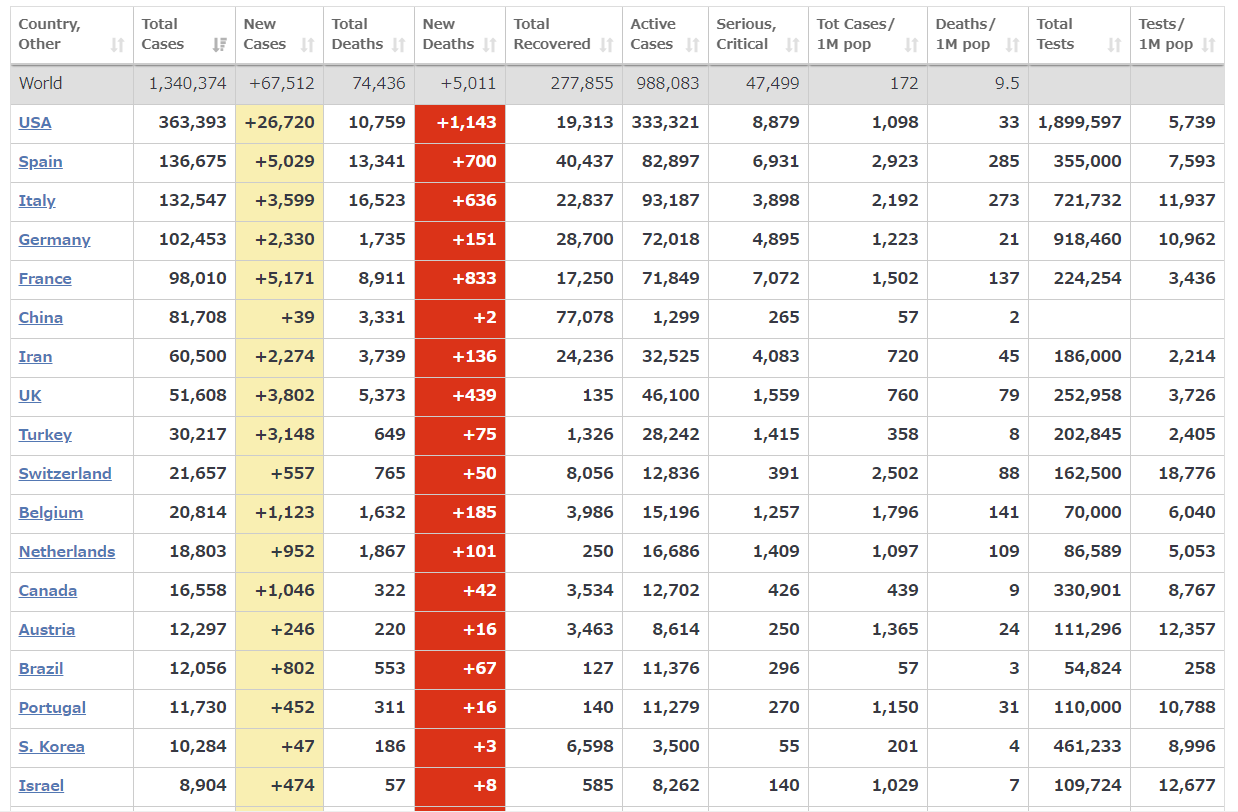Open the Canada country link
The width and height of the screenshot is (1238, 812).
click(48, 591)
